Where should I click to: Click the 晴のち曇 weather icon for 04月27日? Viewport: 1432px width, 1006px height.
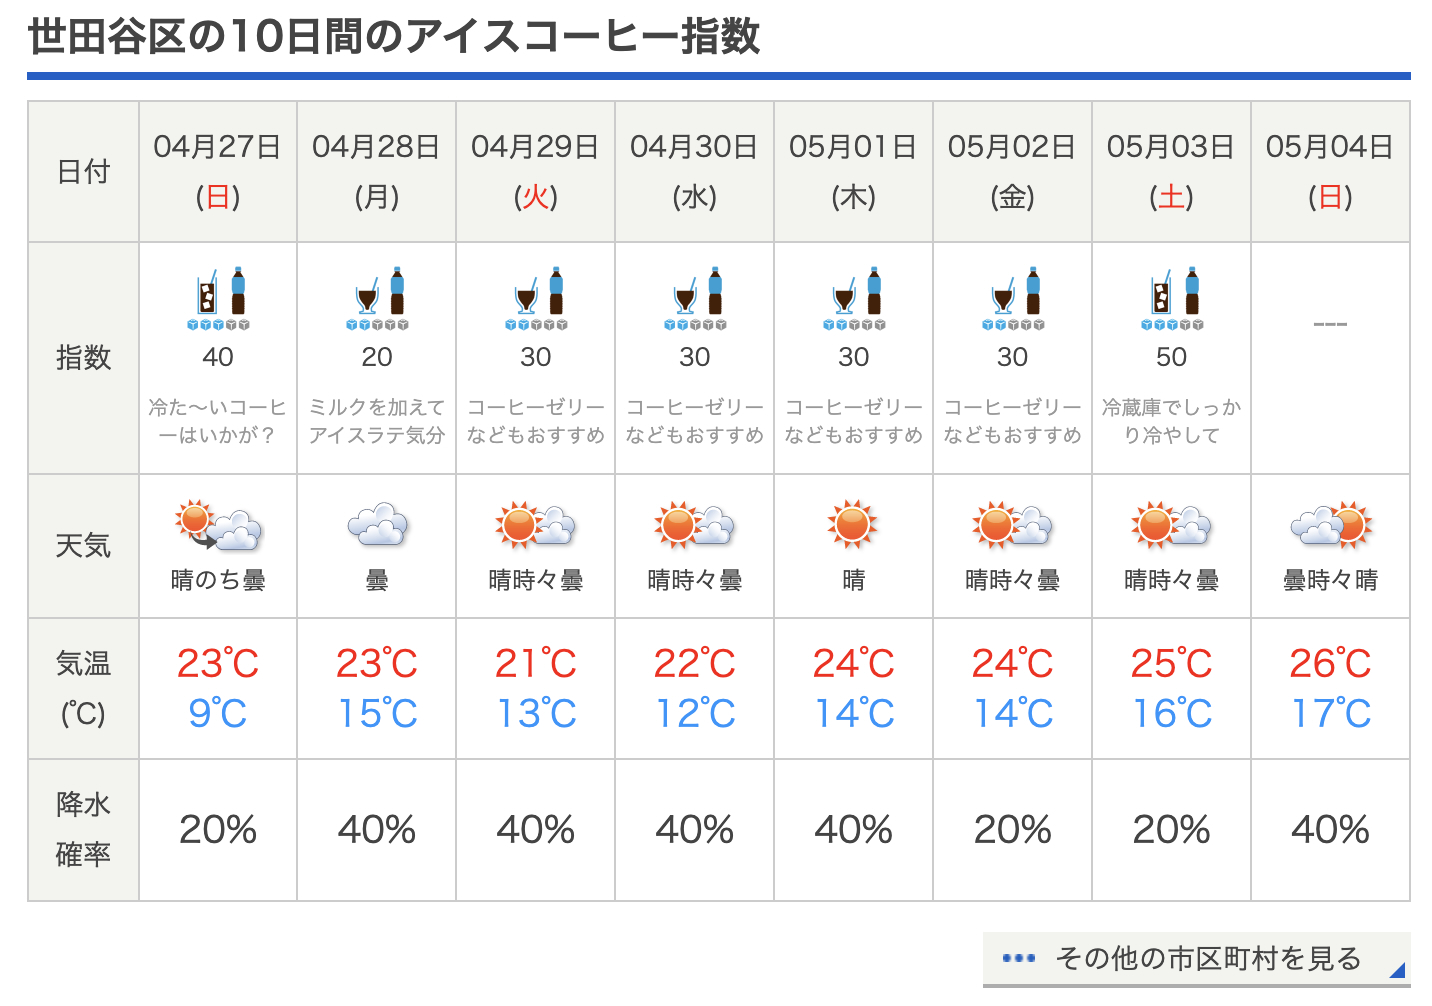click(x=218, y=526)
